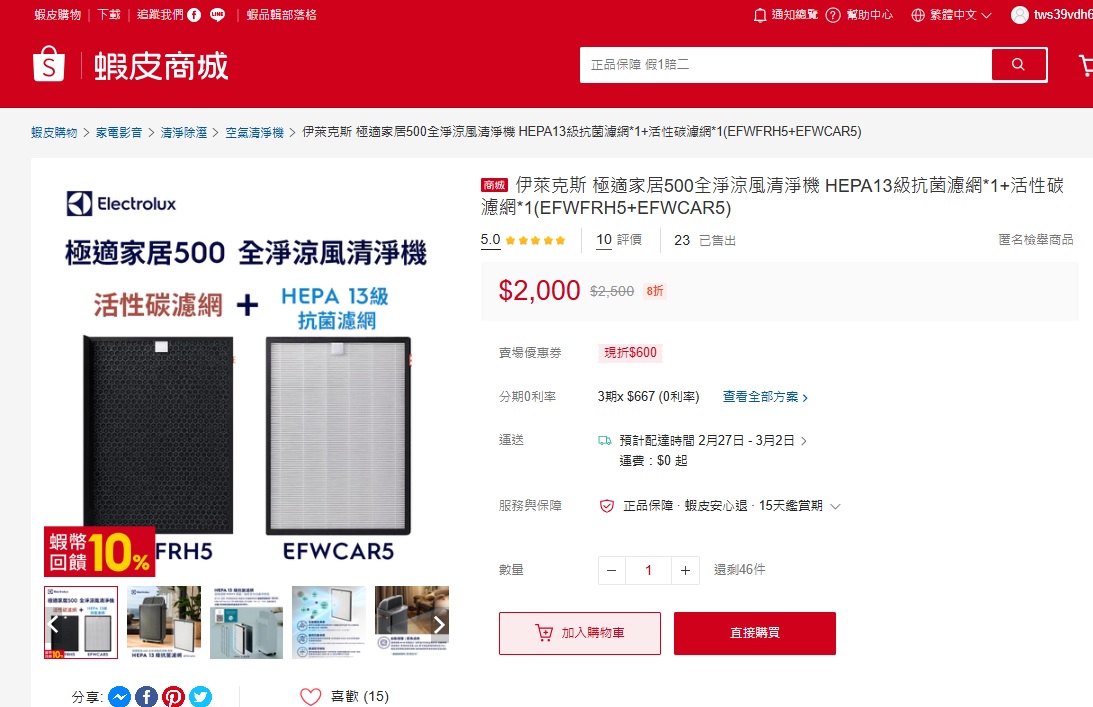Viewport: 1093px width, 707px height.
Task: Expand the 服務與保障 guarantee details chevron
Action: tap(836, 506)
